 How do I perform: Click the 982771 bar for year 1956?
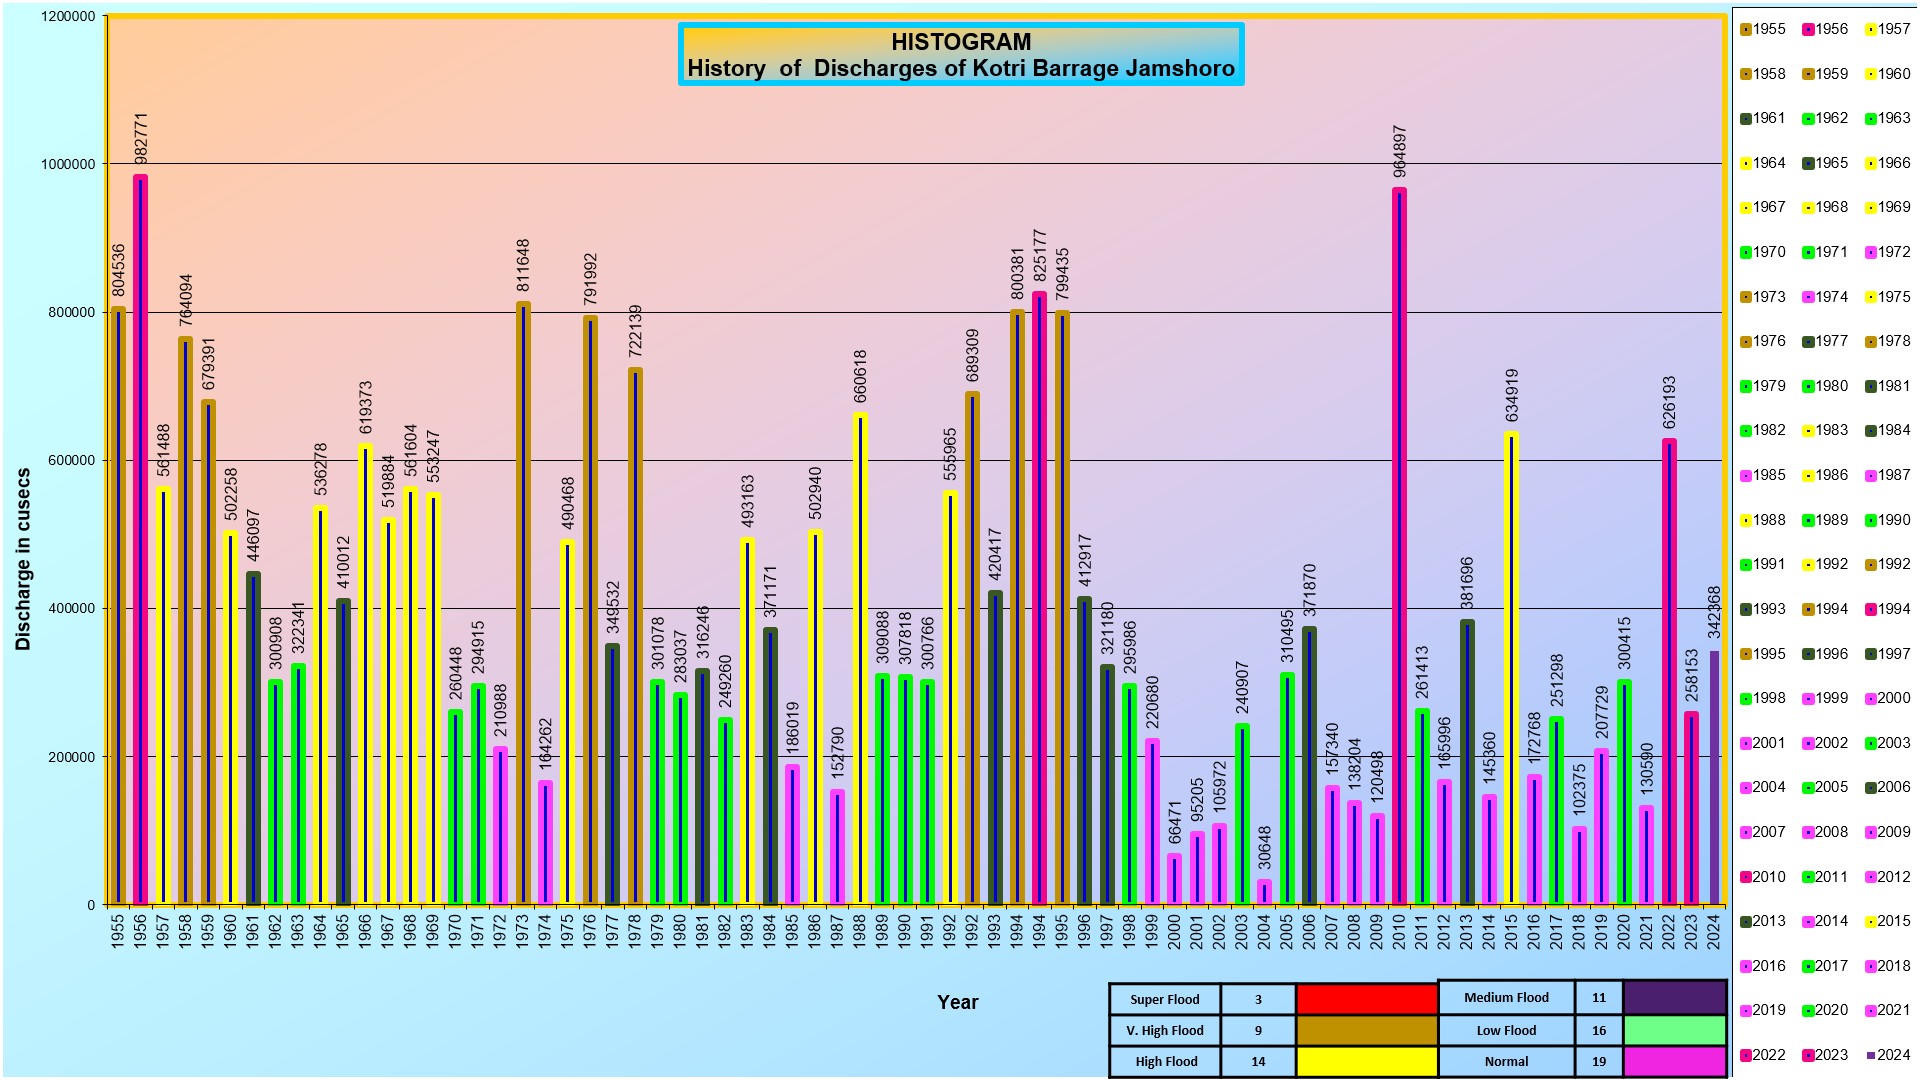click(x=140, y=540)
